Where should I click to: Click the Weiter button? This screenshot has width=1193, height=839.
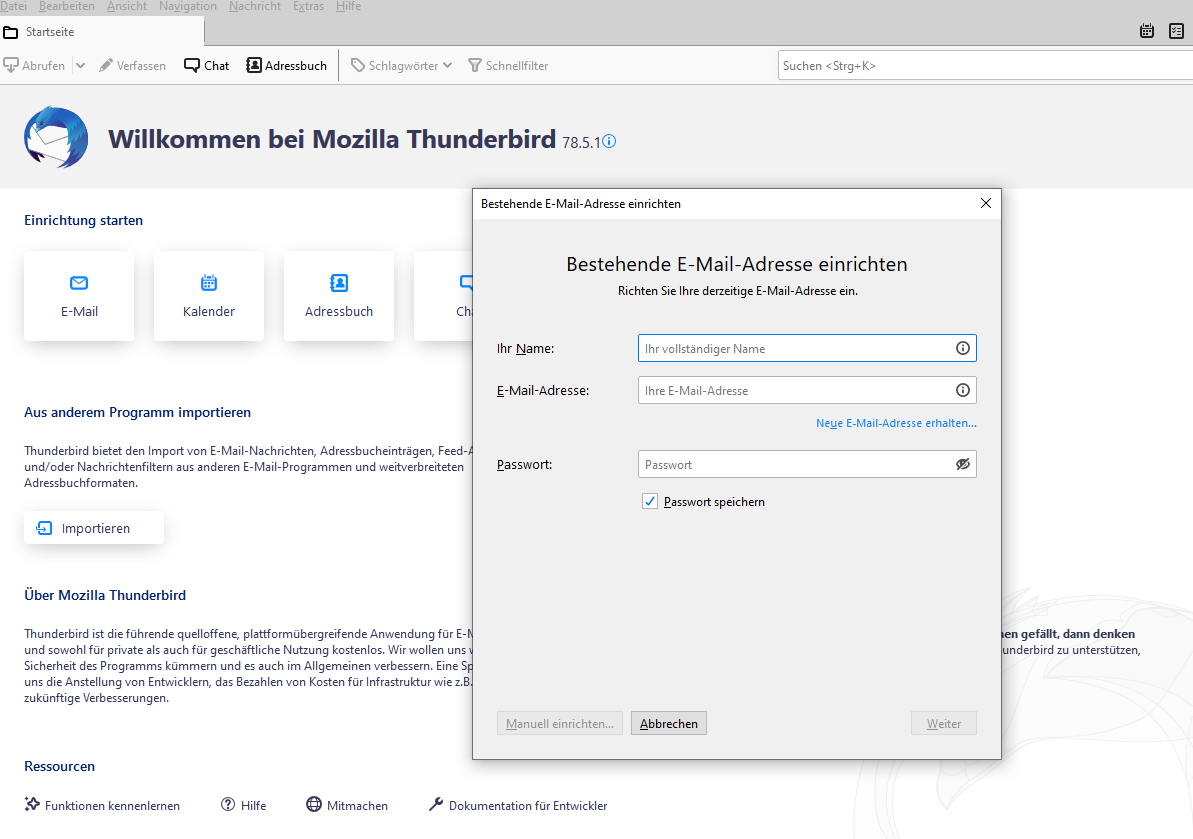tap(943, 723)
